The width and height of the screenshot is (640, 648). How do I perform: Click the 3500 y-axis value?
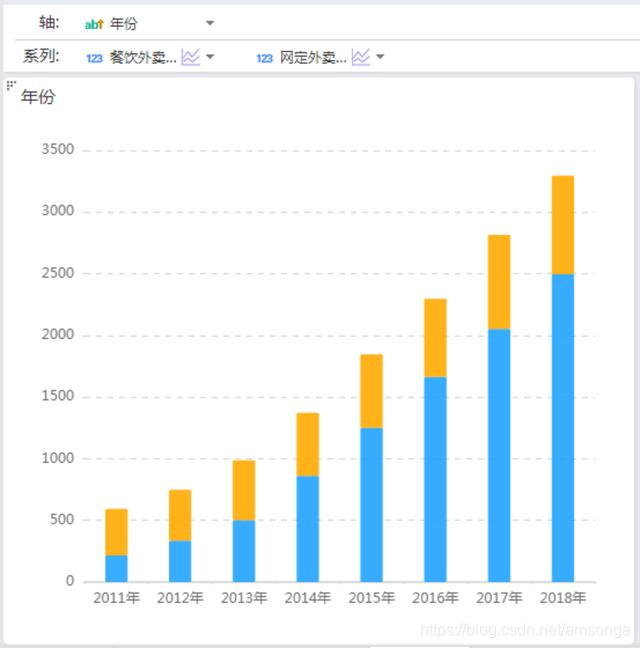coord(58,149)
